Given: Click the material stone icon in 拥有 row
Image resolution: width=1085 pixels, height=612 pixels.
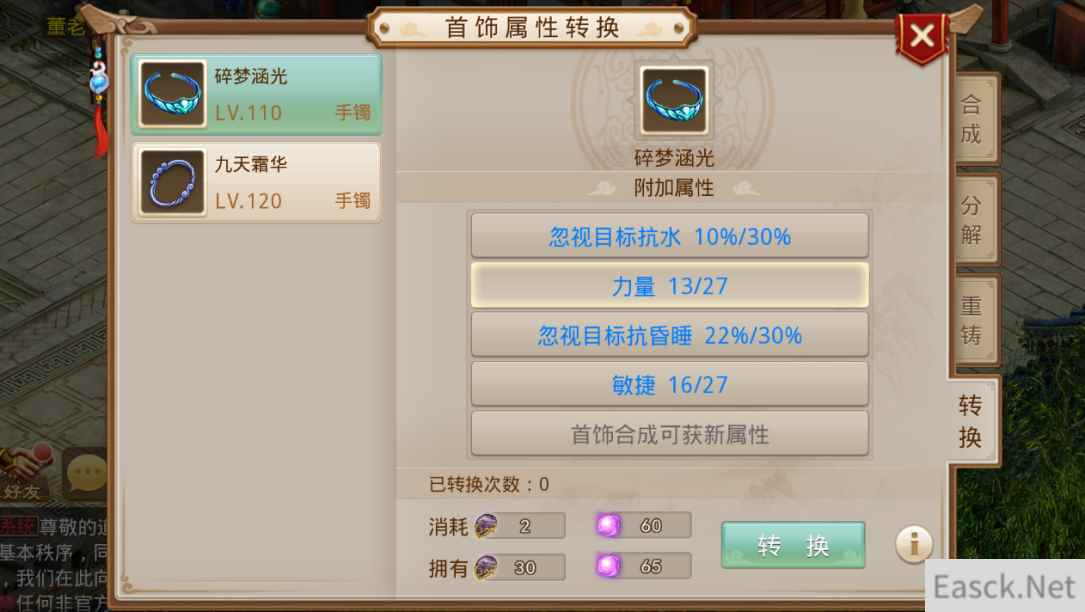Looking at the screenshot, I should (486, 568).
